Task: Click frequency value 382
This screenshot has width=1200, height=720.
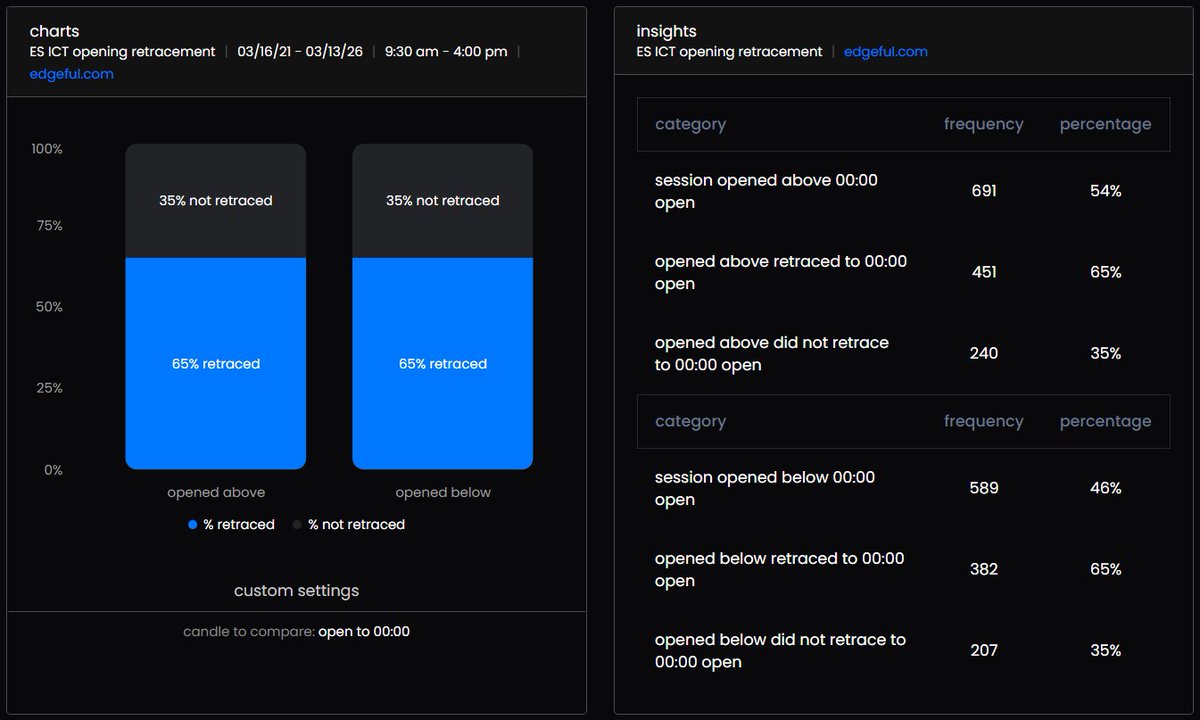Action: [984, 569]
